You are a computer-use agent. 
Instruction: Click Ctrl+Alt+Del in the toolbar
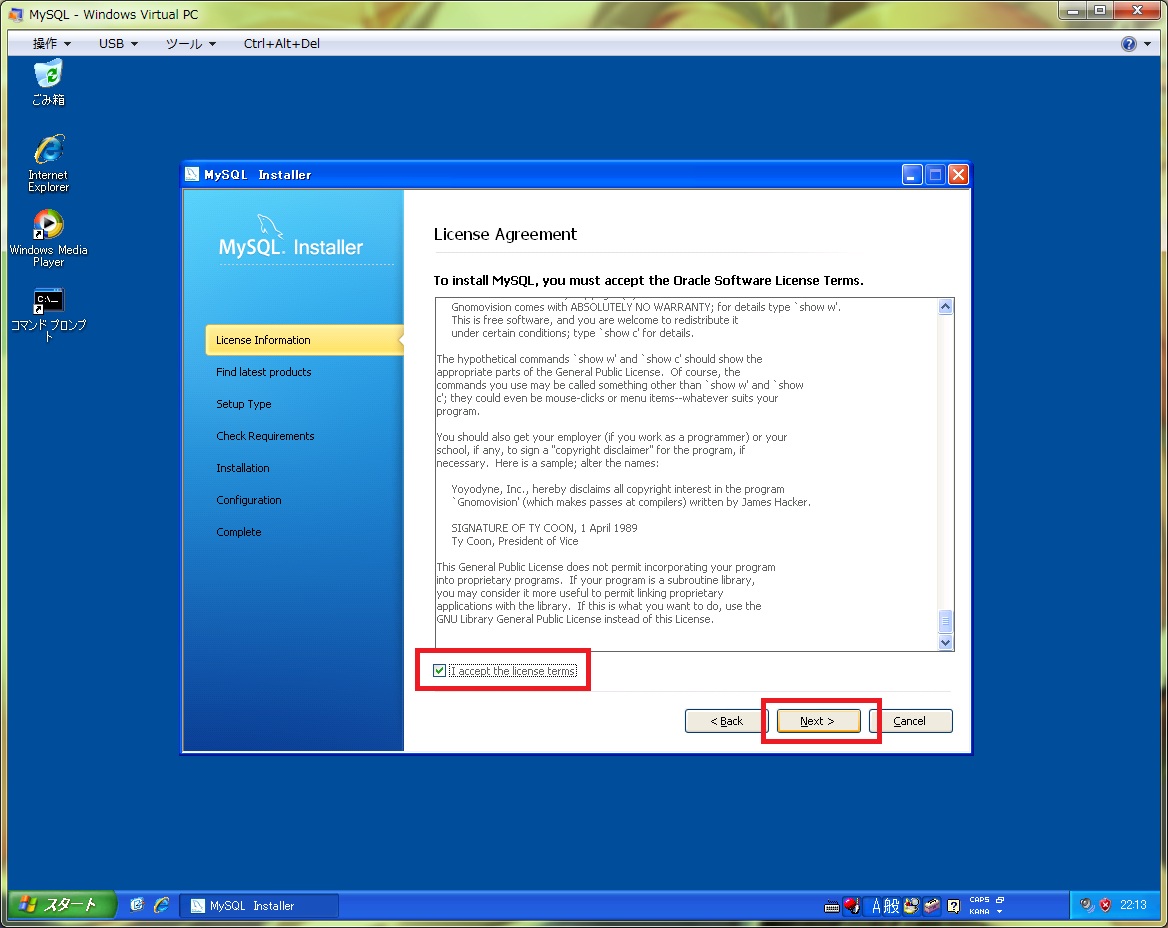coord(282,44)
